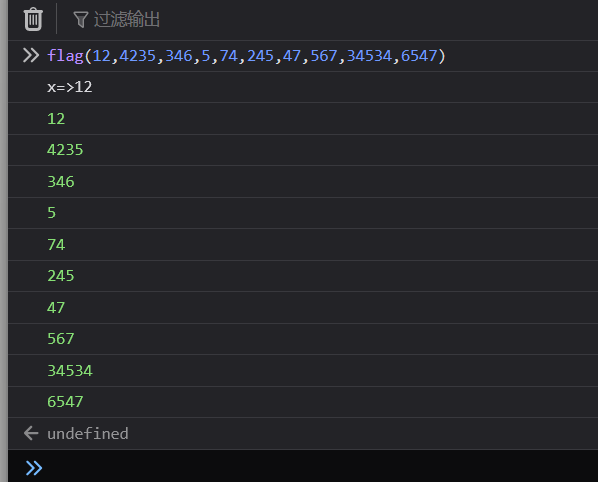
Task: Select the 74 output row
Action: pyautogui.click(x=303, y=244)
